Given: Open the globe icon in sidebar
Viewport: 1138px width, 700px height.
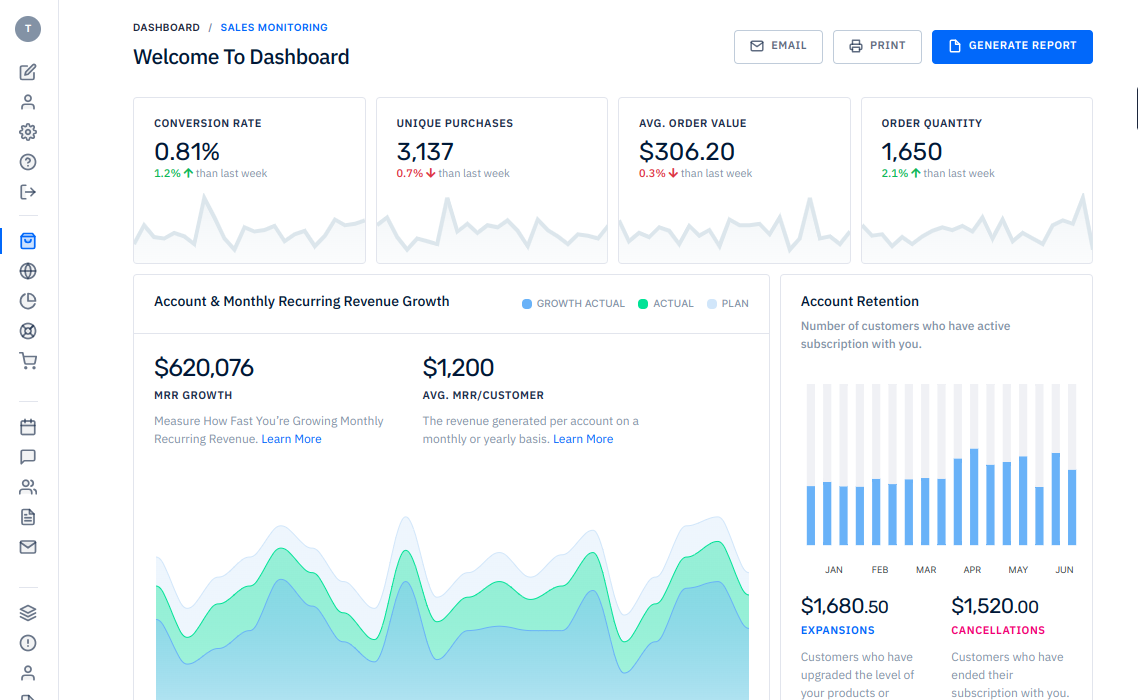Looking at the screenshot, I should pyautogui.click(x=28, y=271).
